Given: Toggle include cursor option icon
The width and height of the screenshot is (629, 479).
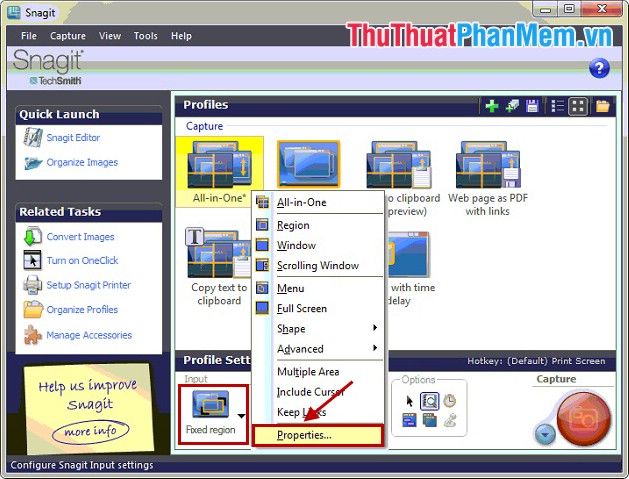Looking at the screenshot, I should click(x=409, y=401).
